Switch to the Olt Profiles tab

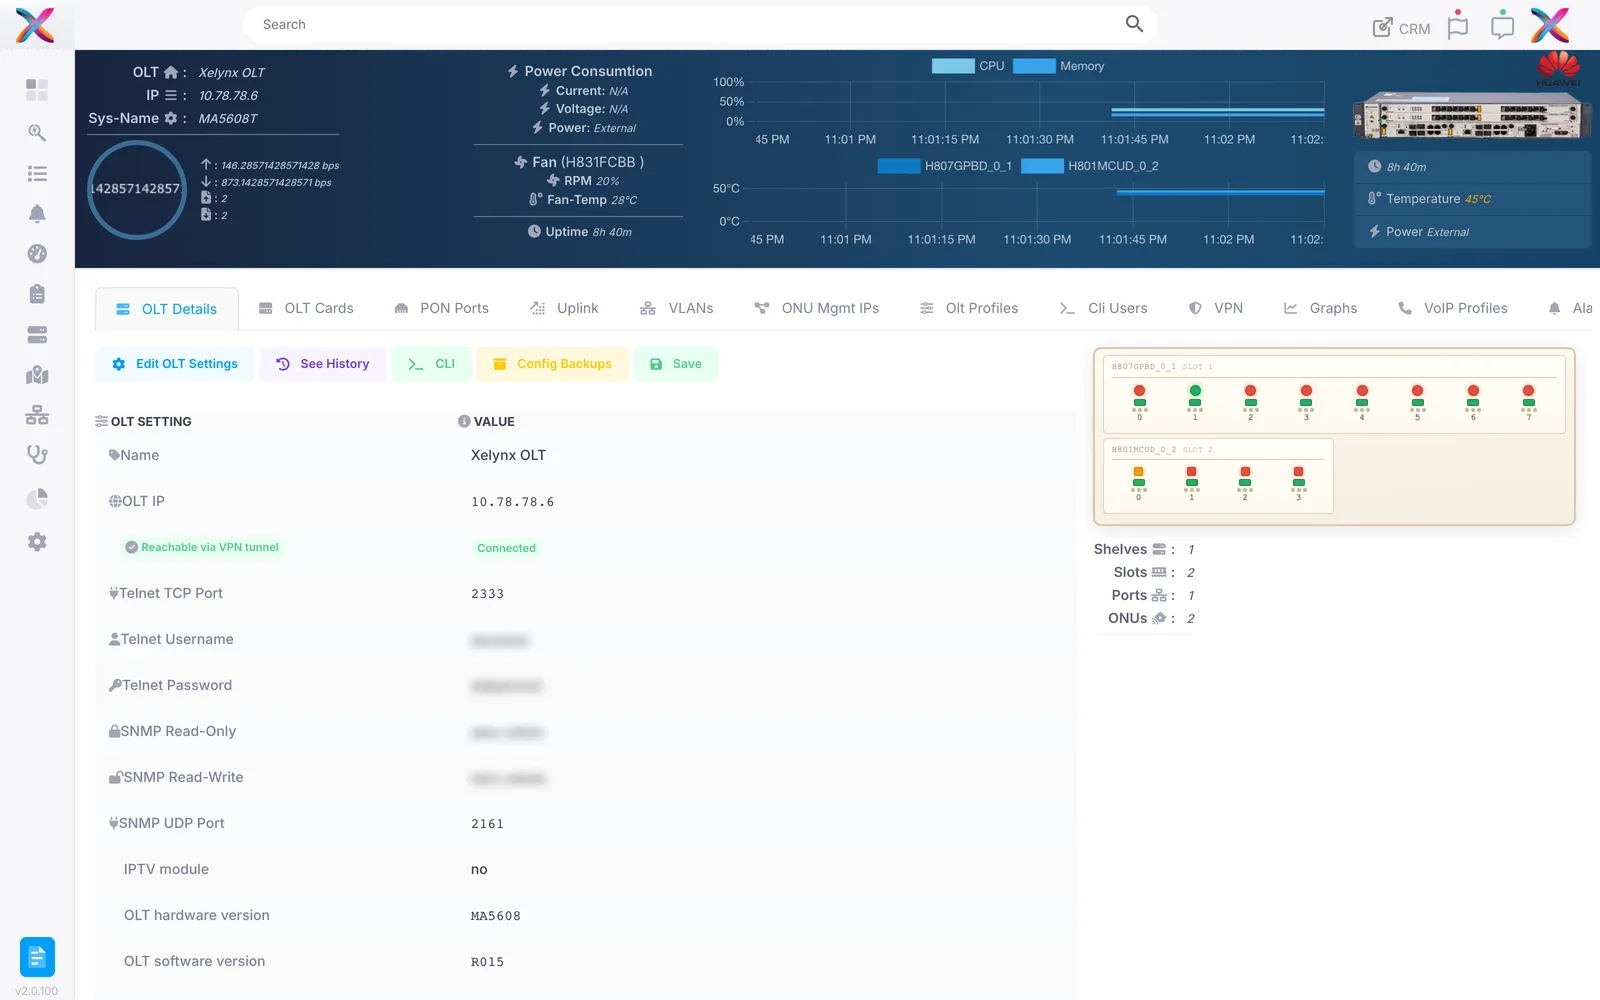pyautogui.click(x=969, y=308)
